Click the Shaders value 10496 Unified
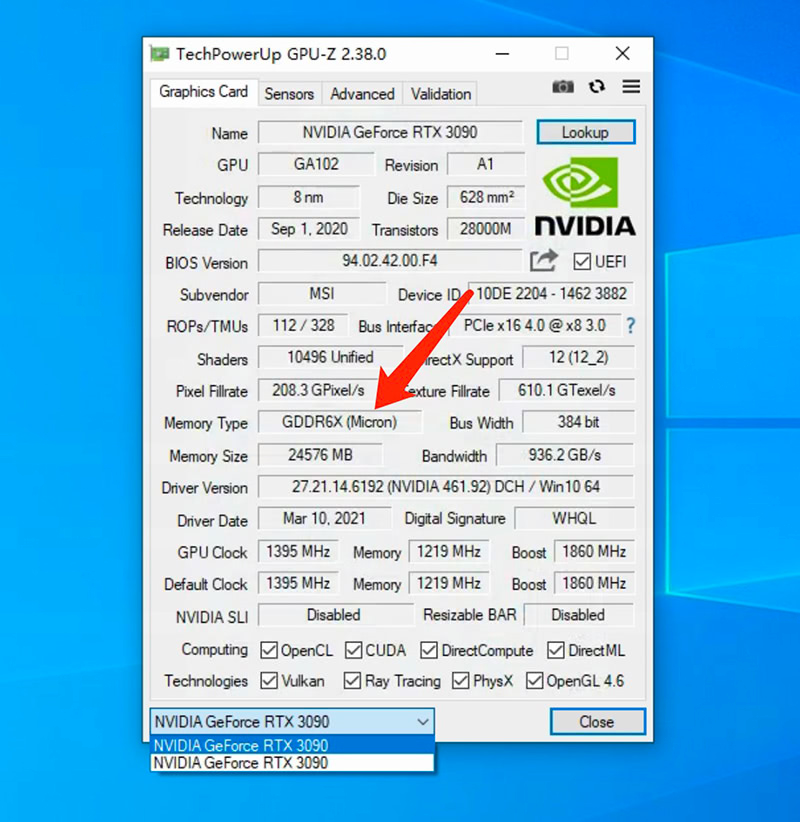The height and width of the screenshot is (822, 800). pos(331,358)
